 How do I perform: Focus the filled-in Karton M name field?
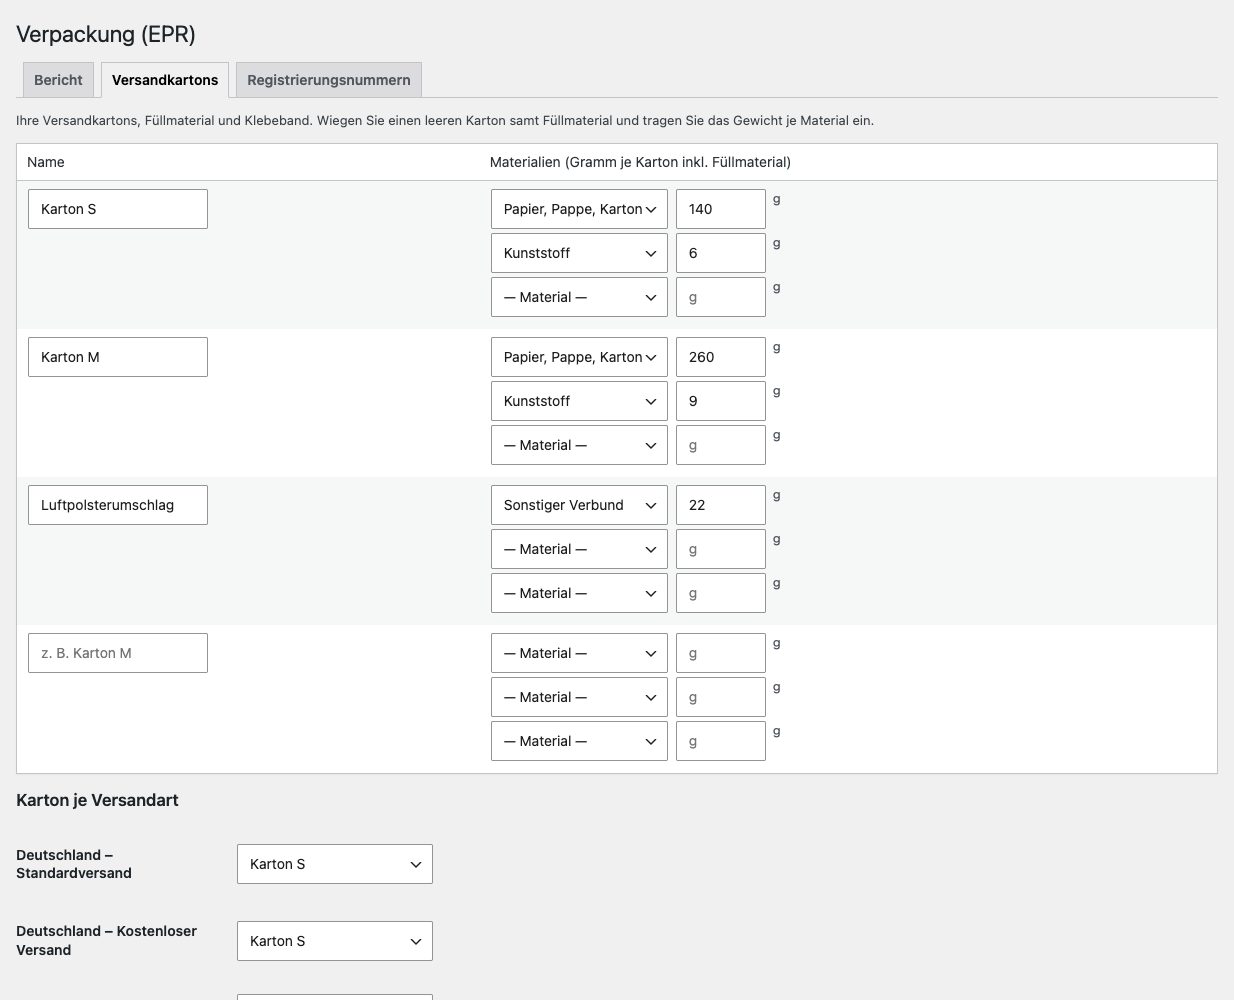[118, 357]
